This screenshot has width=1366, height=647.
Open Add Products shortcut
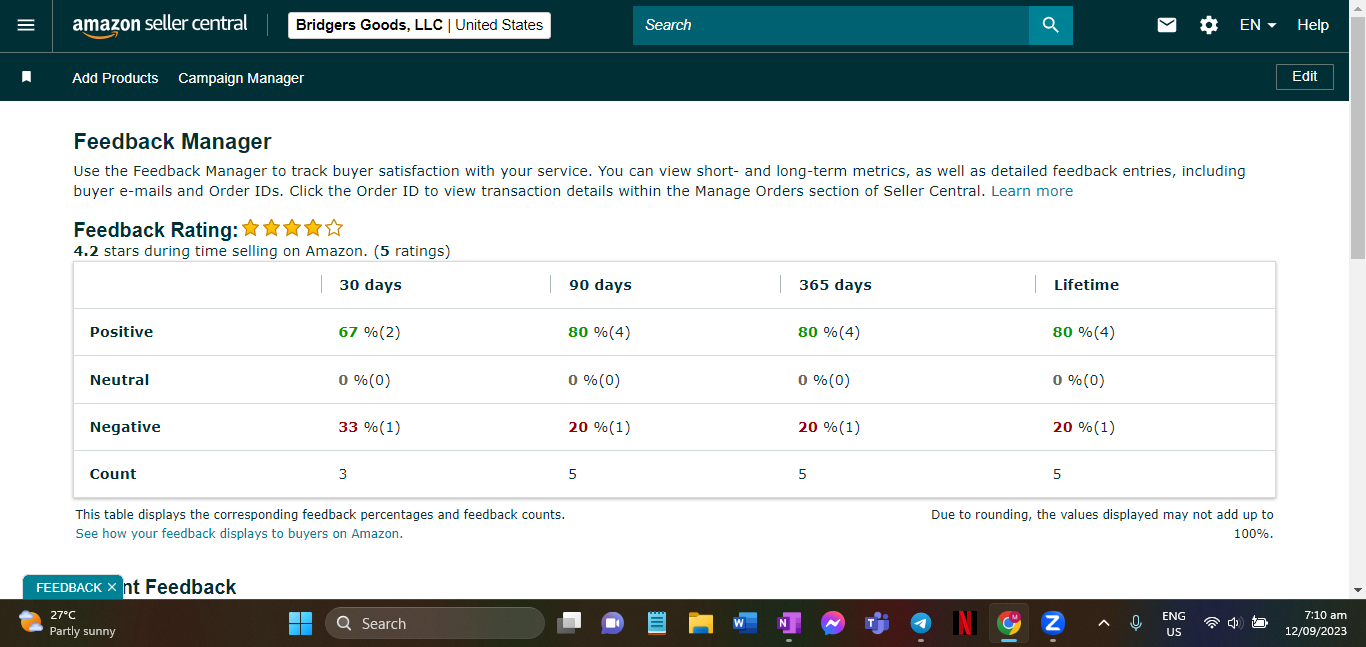click(115, 78)
